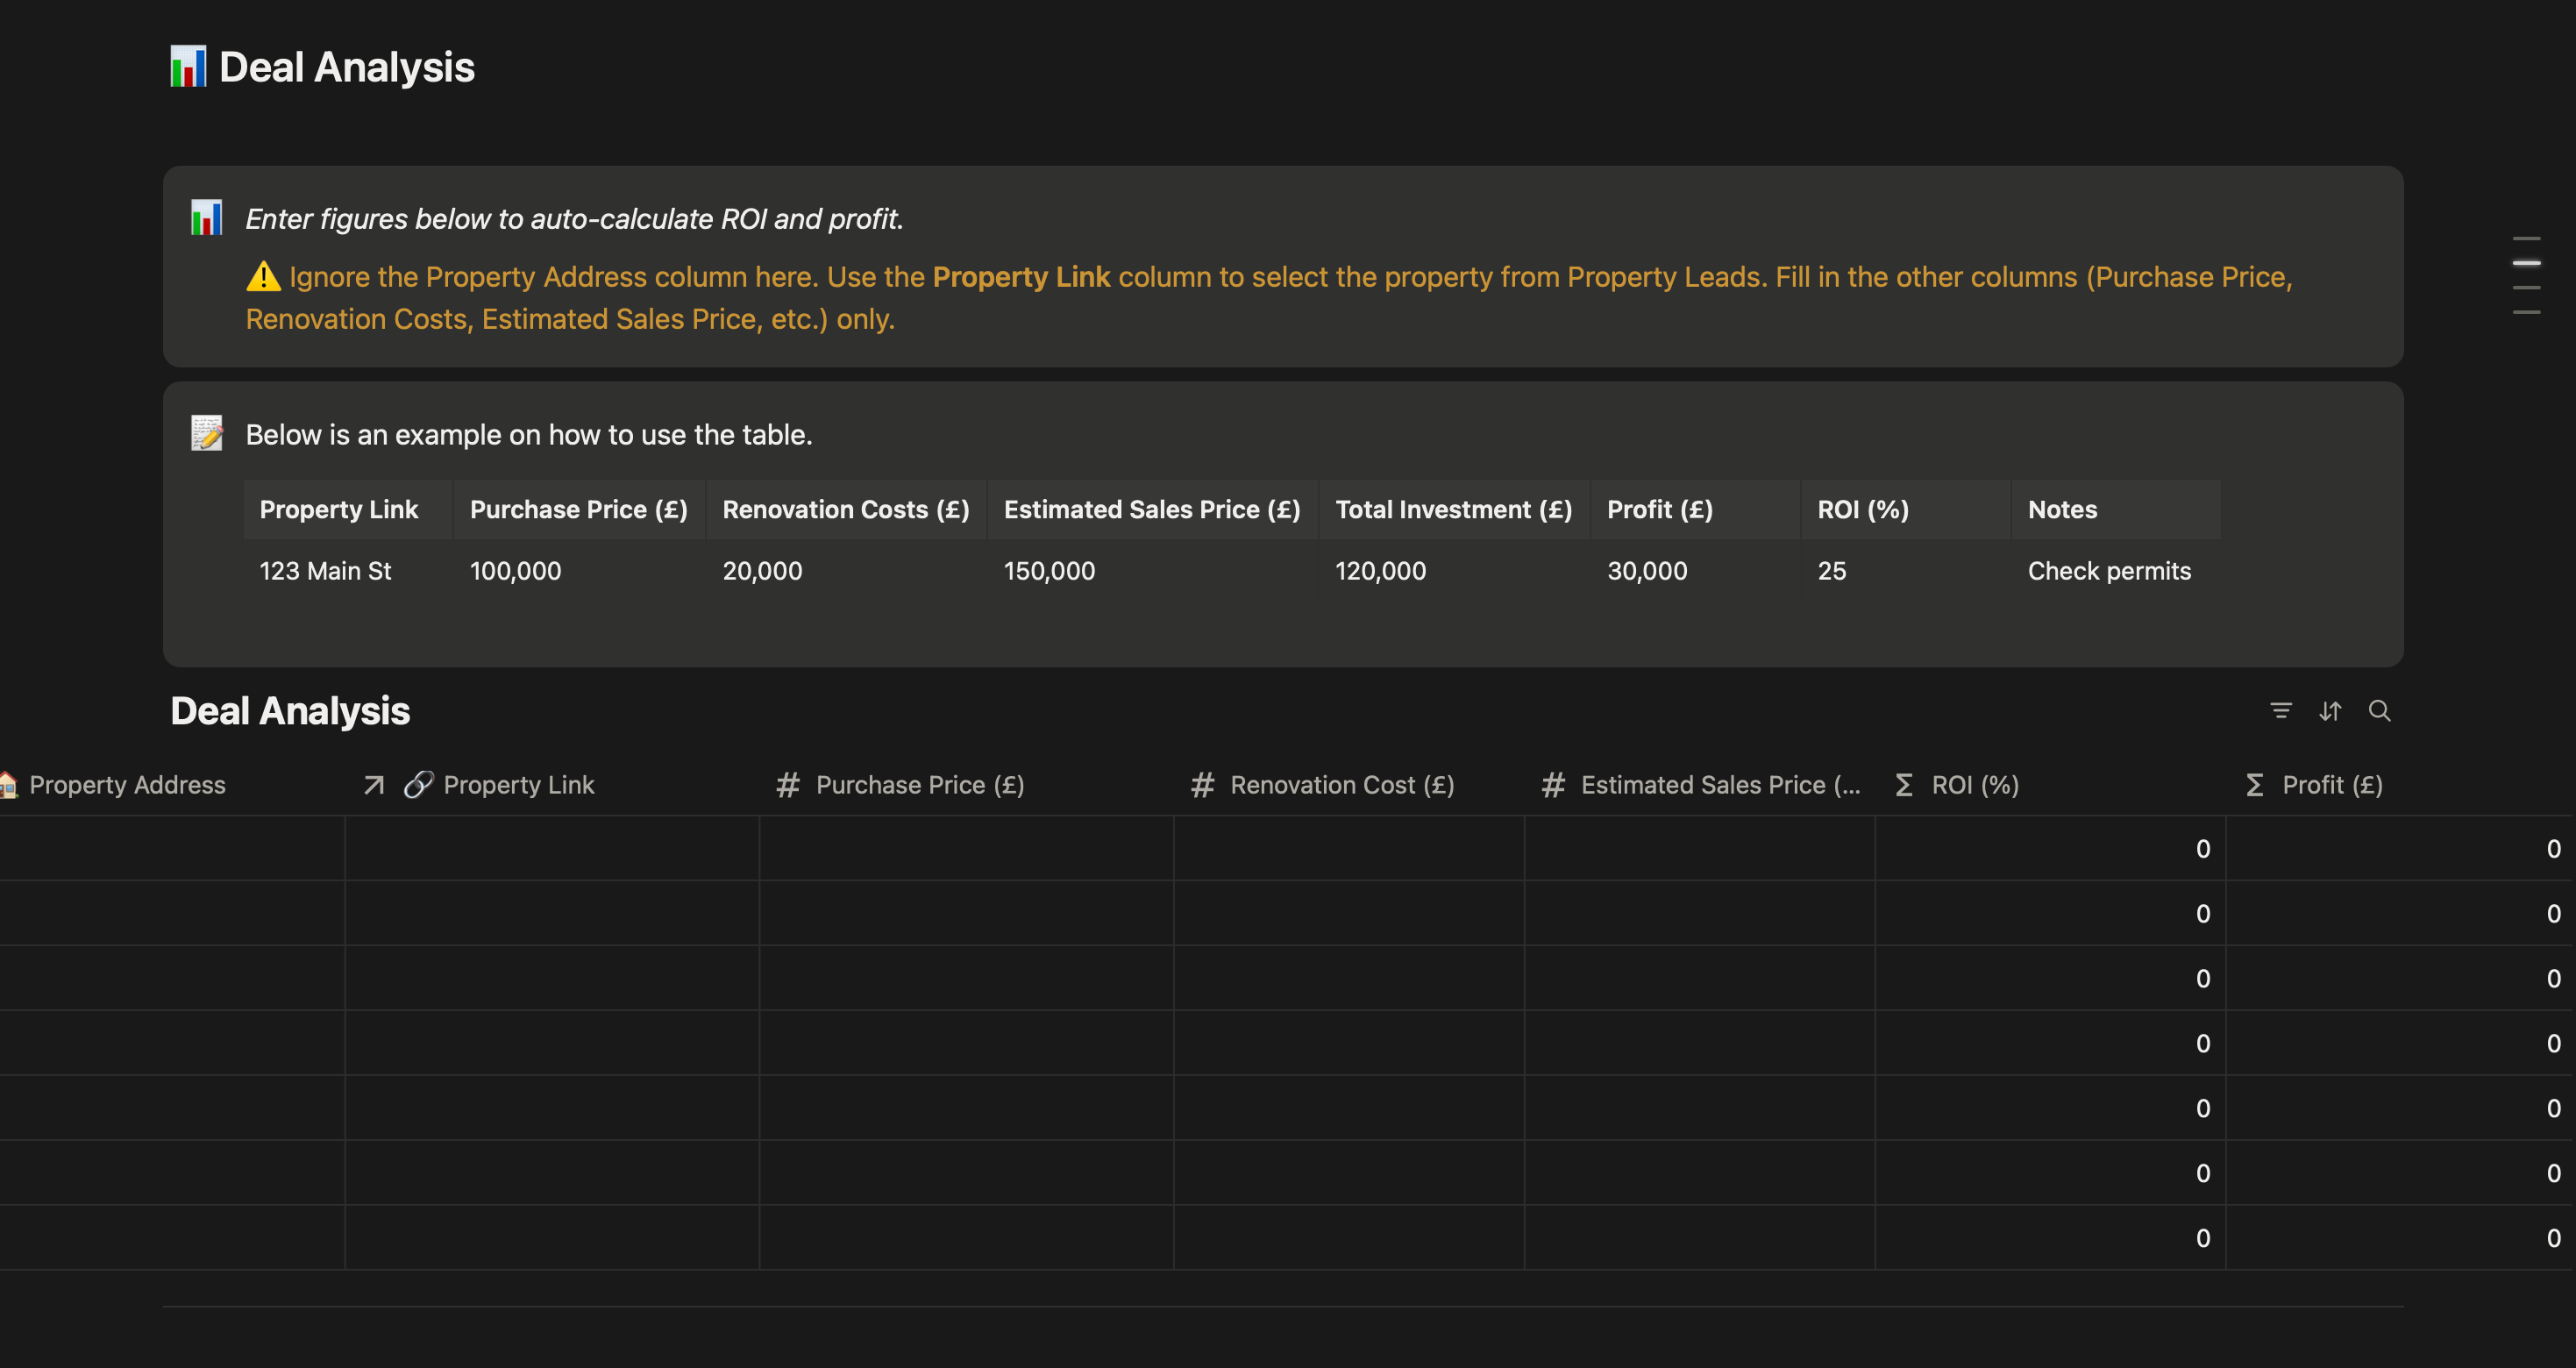Click the filter icon above the table
Screen dimensions: 2576x1368
pyautogui.click(x=2280, y=710)
